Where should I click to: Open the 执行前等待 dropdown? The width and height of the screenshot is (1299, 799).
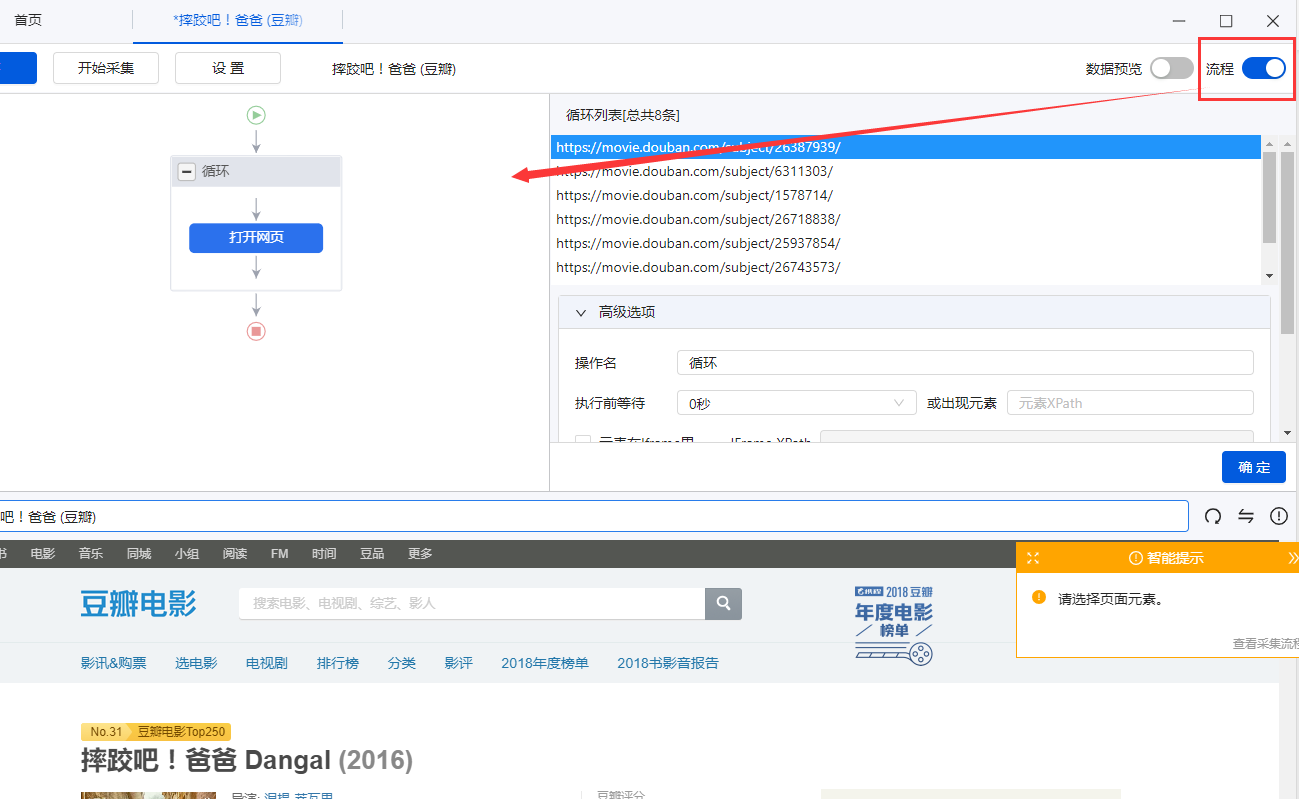796,403
